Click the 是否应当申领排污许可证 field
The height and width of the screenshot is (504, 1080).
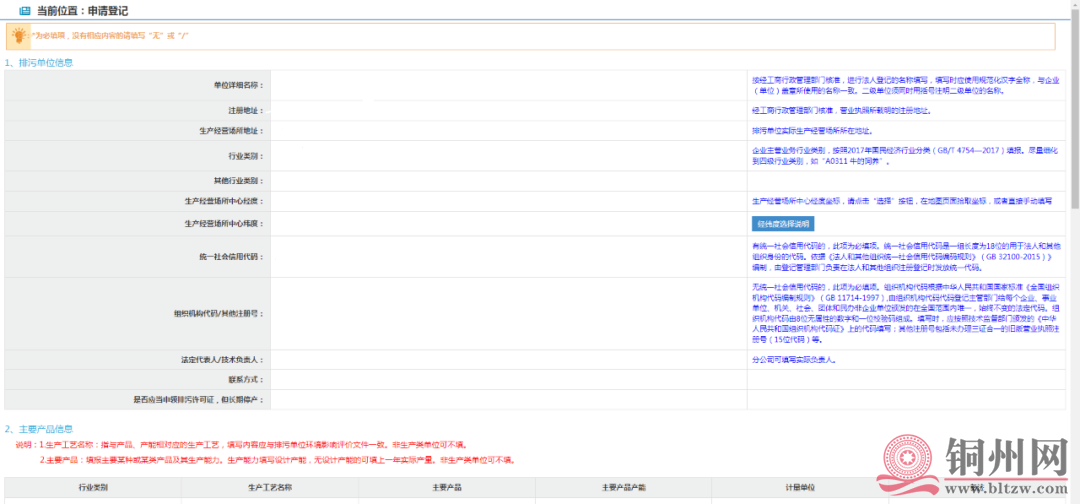coord(508,400)
